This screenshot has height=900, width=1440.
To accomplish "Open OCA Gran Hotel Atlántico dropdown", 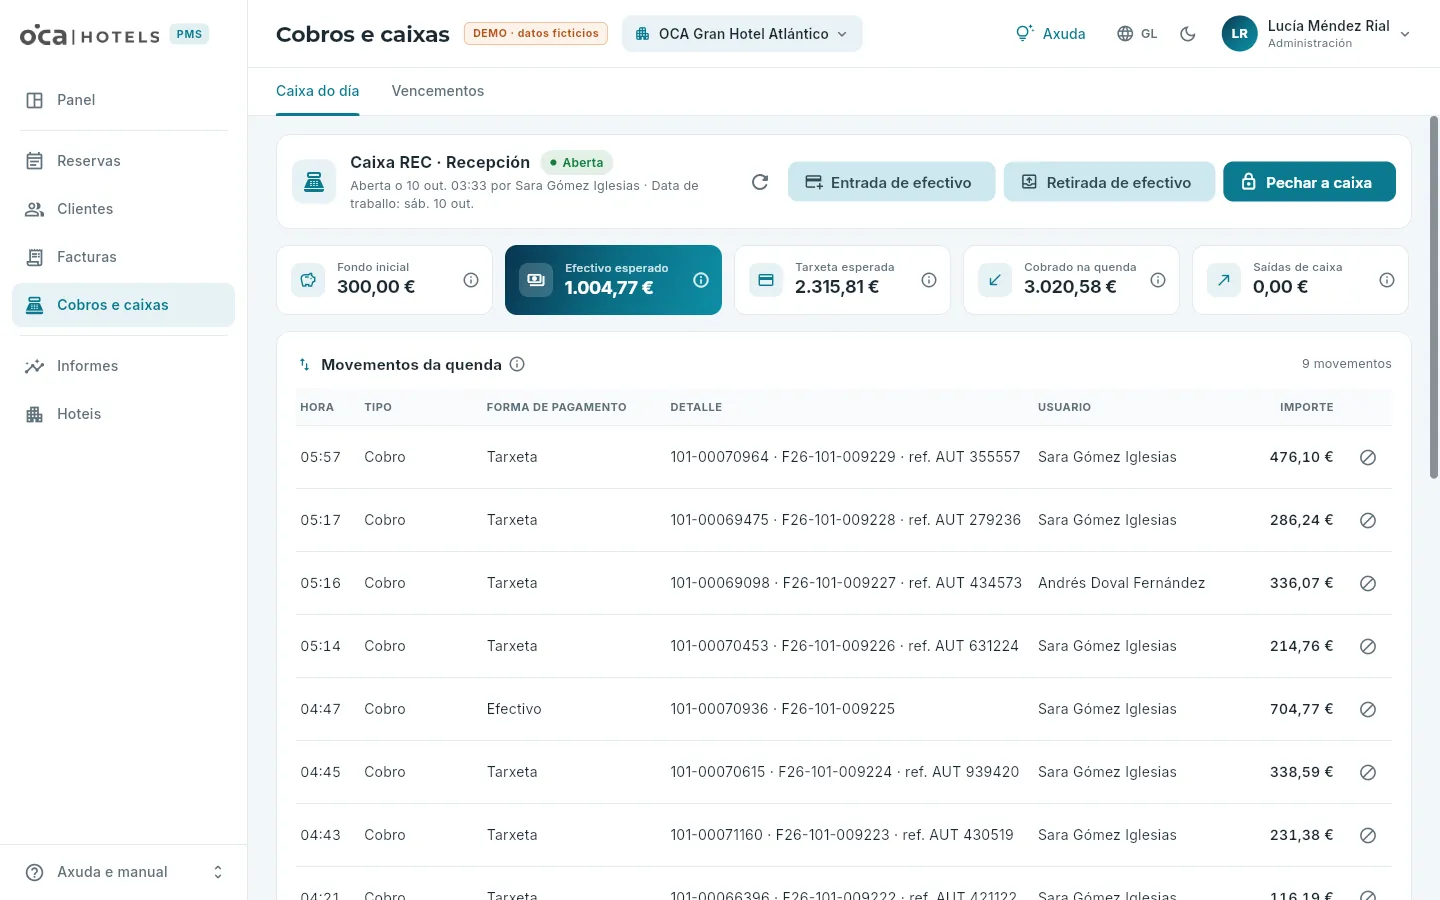I will (742, 34).
